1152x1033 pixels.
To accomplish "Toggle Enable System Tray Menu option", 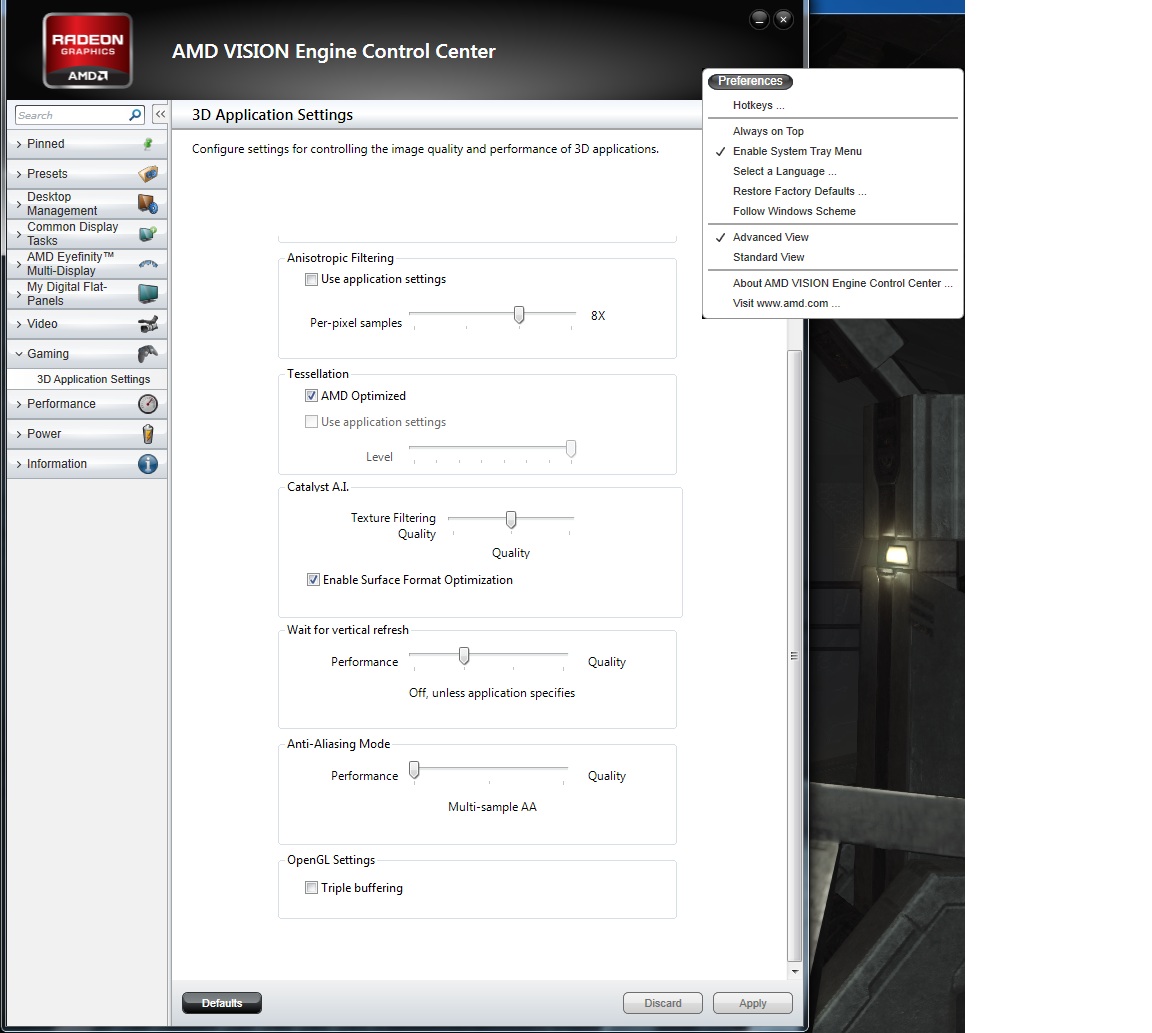I will click(x=797, y=151).
